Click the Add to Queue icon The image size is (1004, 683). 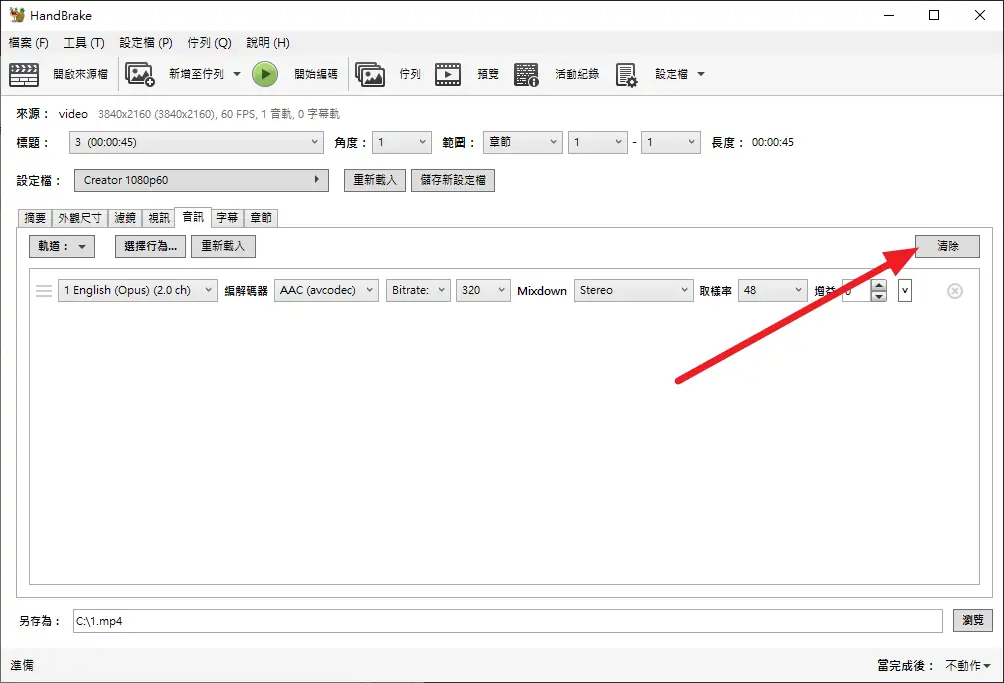pyautogui.click(x=140, y=74)
